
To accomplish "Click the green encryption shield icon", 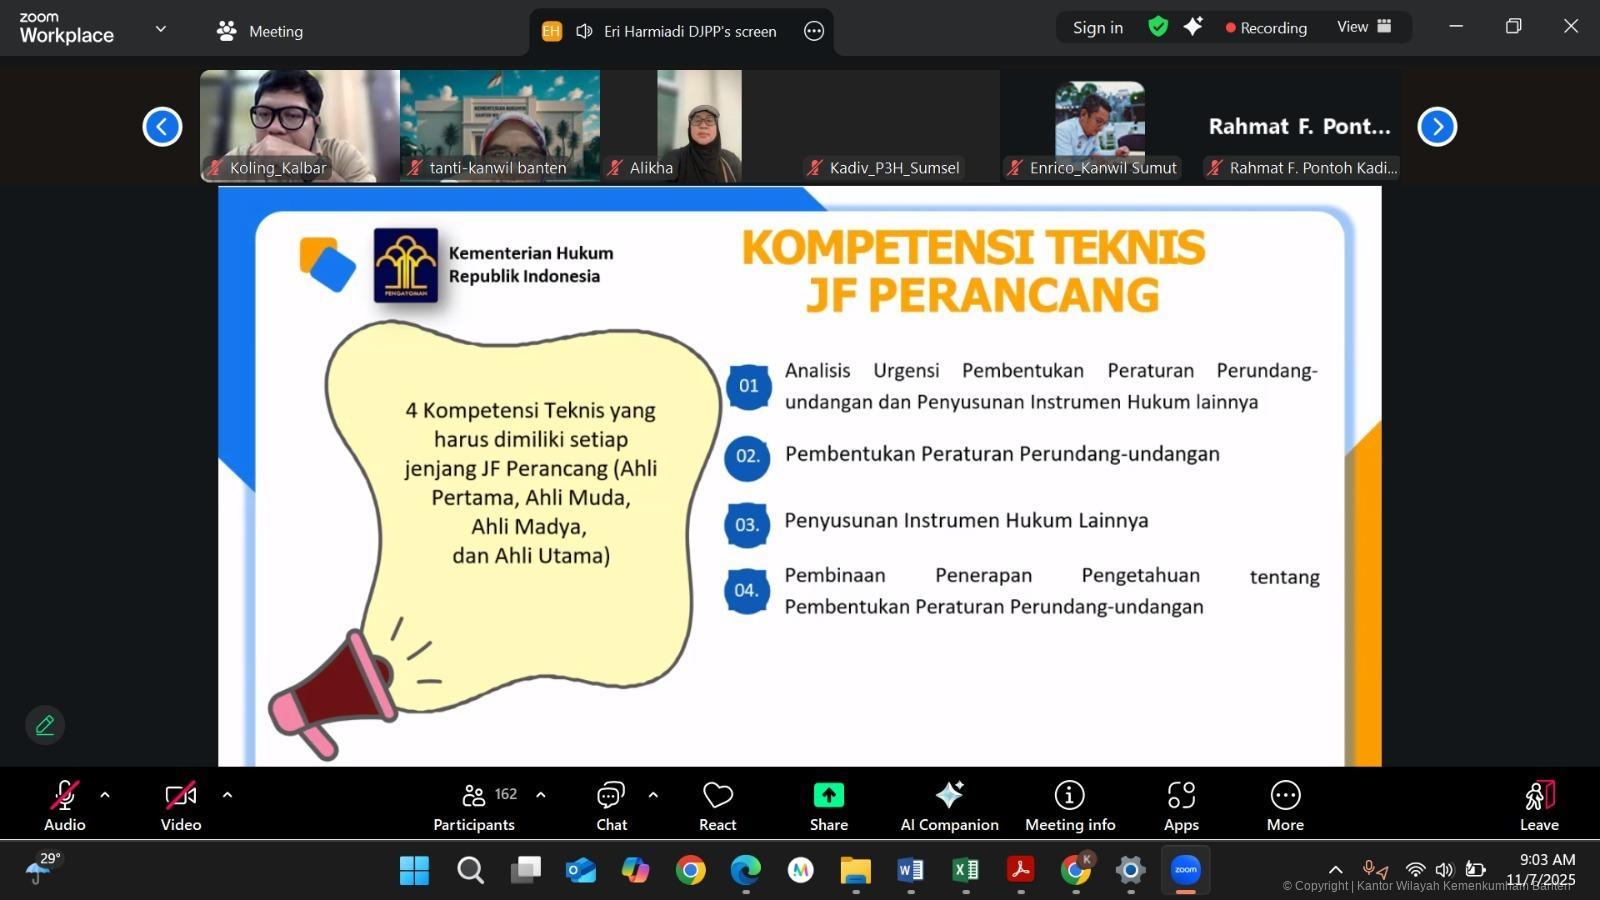I will pyautogui.click(x=1158, y=27).
